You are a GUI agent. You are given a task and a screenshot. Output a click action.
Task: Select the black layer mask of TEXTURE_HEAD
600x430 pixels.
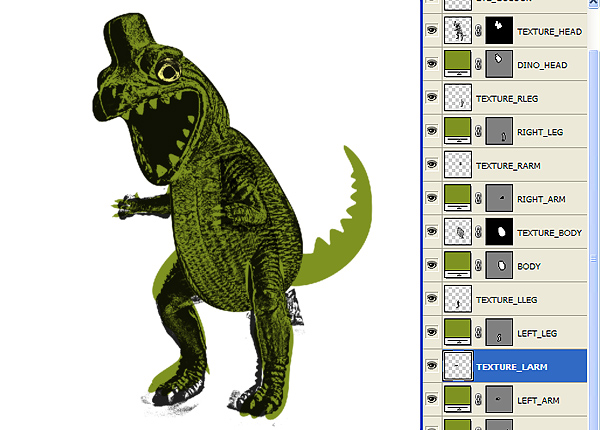pyautogui.click(x=499, y=30)
